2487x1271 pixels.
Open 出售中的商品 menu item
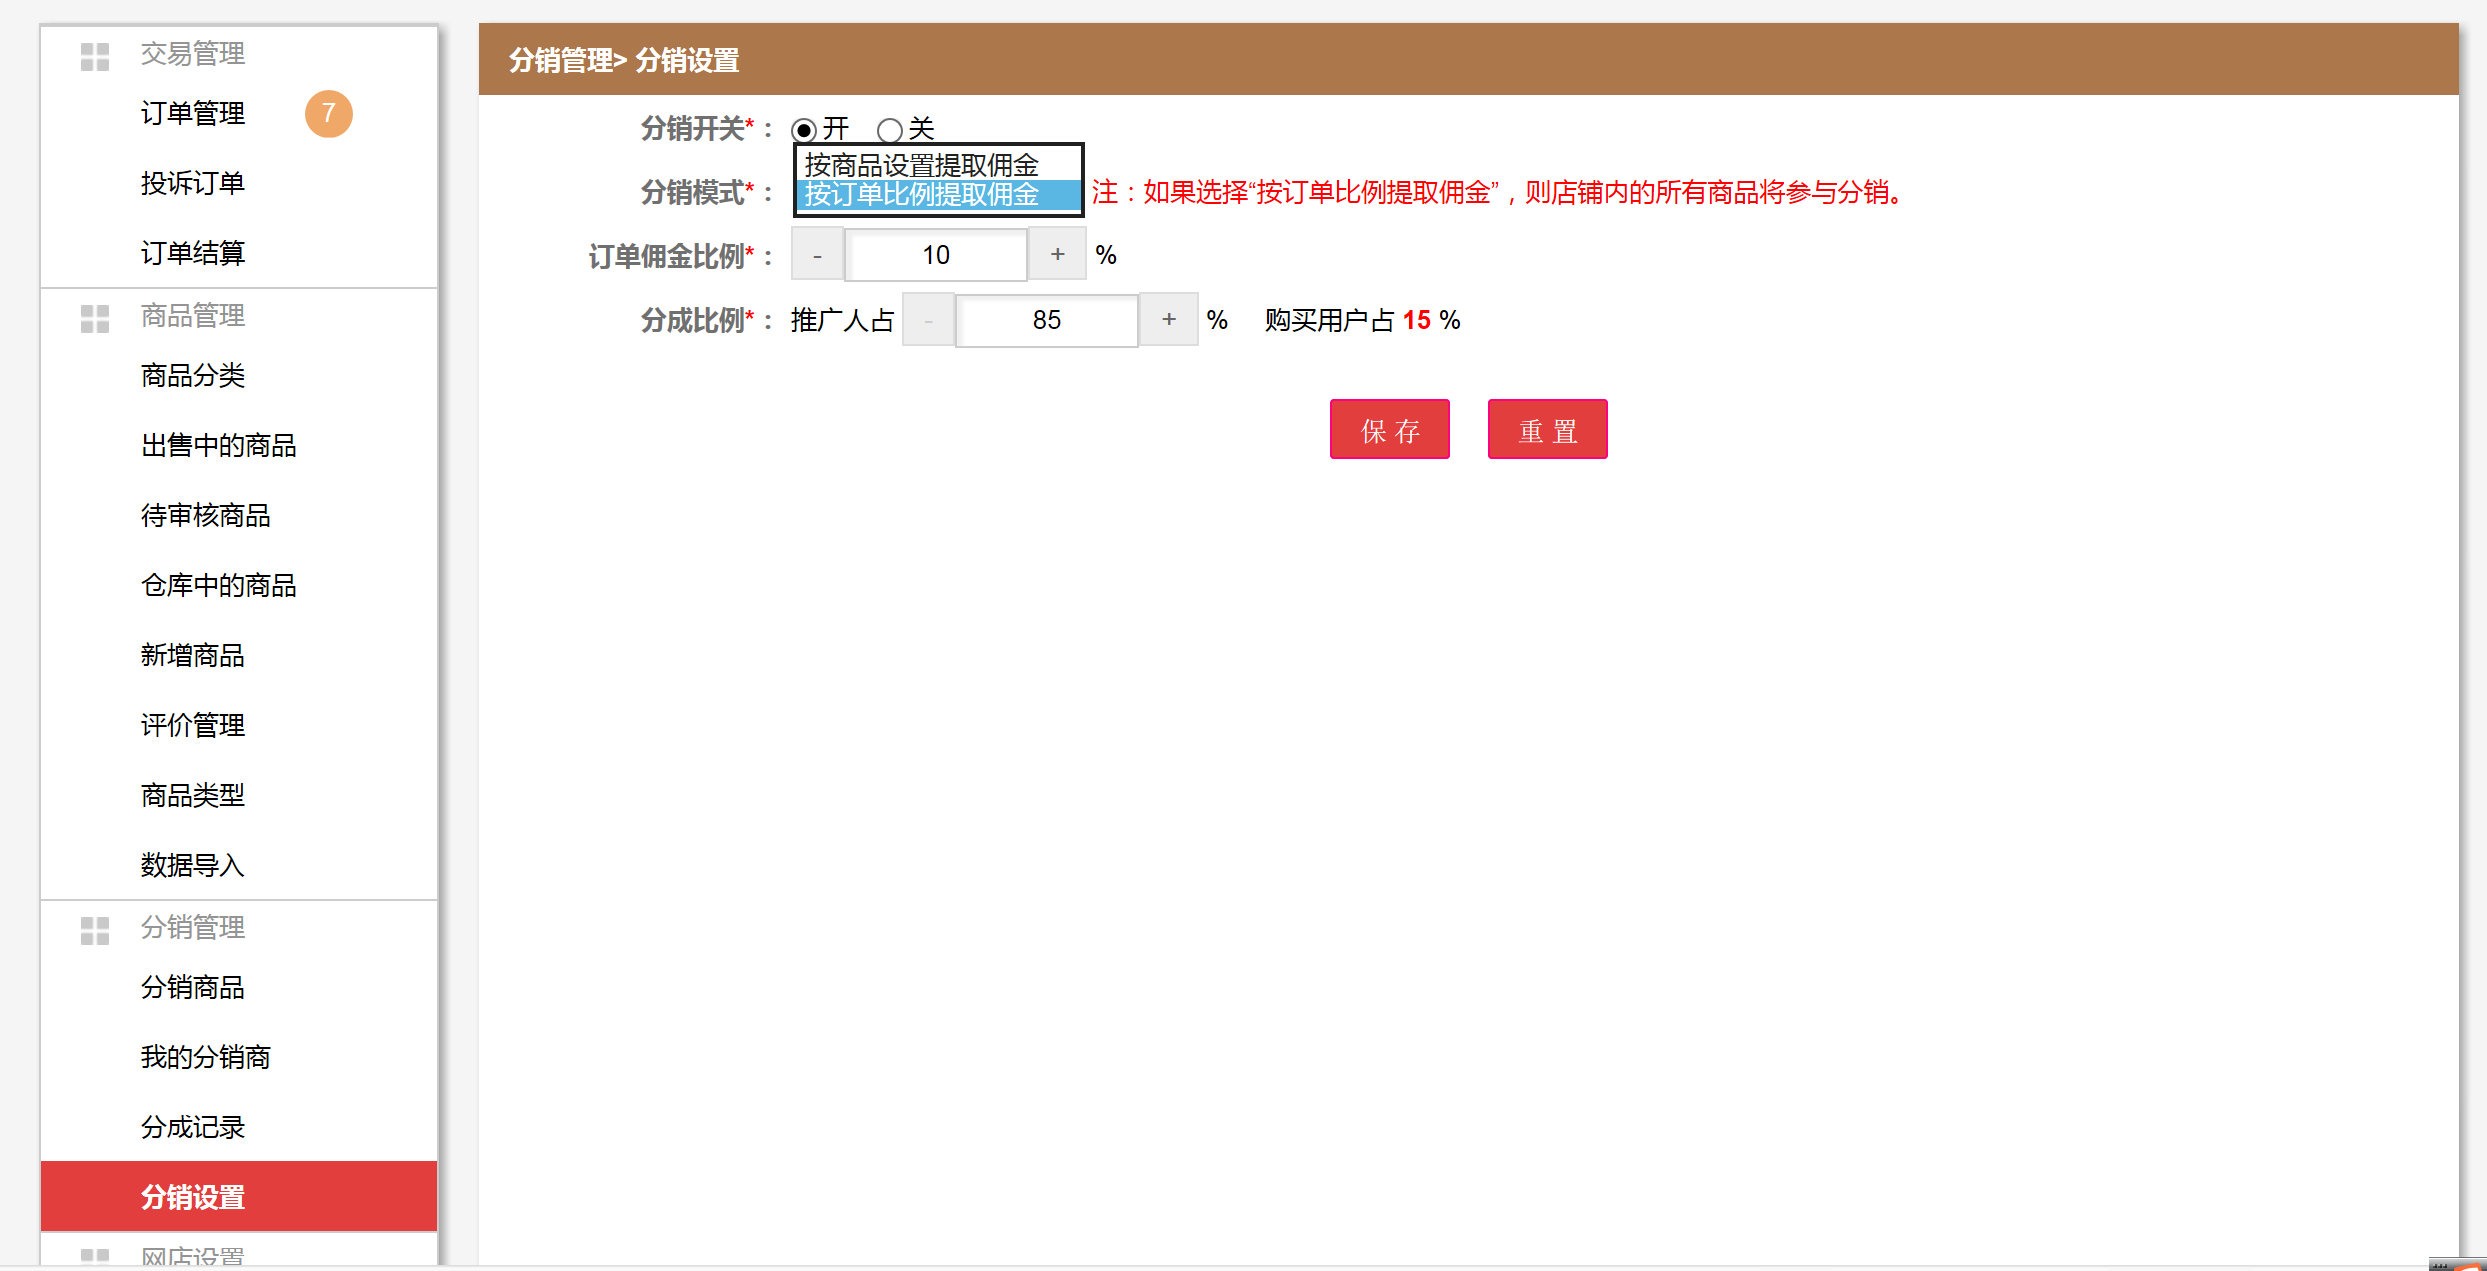pos(219,446)
